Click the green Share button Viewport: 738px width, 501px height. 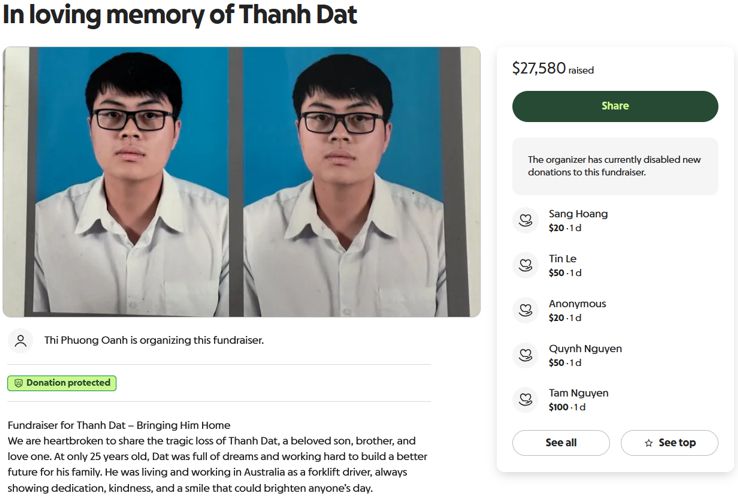[x=615, y=106]
